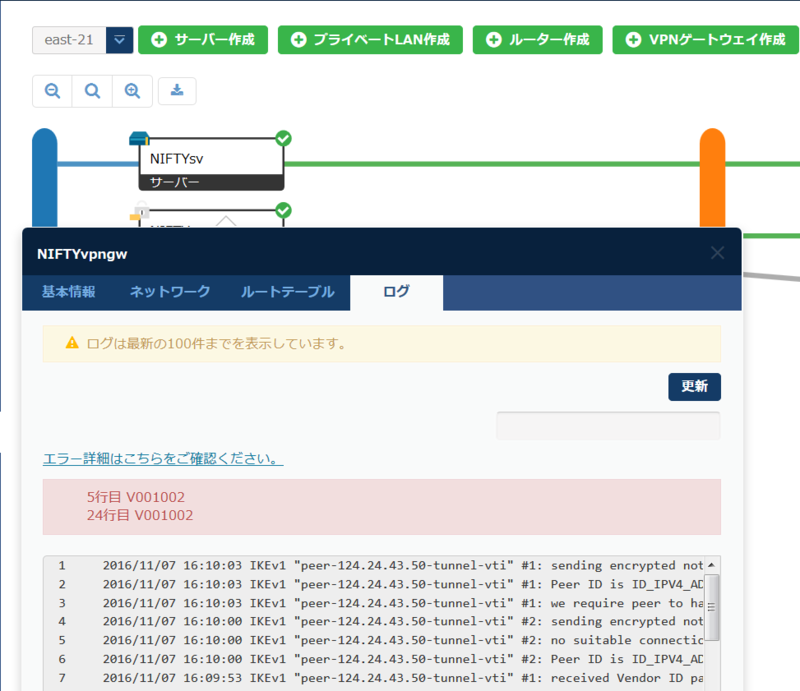800x691 pixels.
Task: Click green checkmark status on NIFTYsv
Action: click(283, 138)
